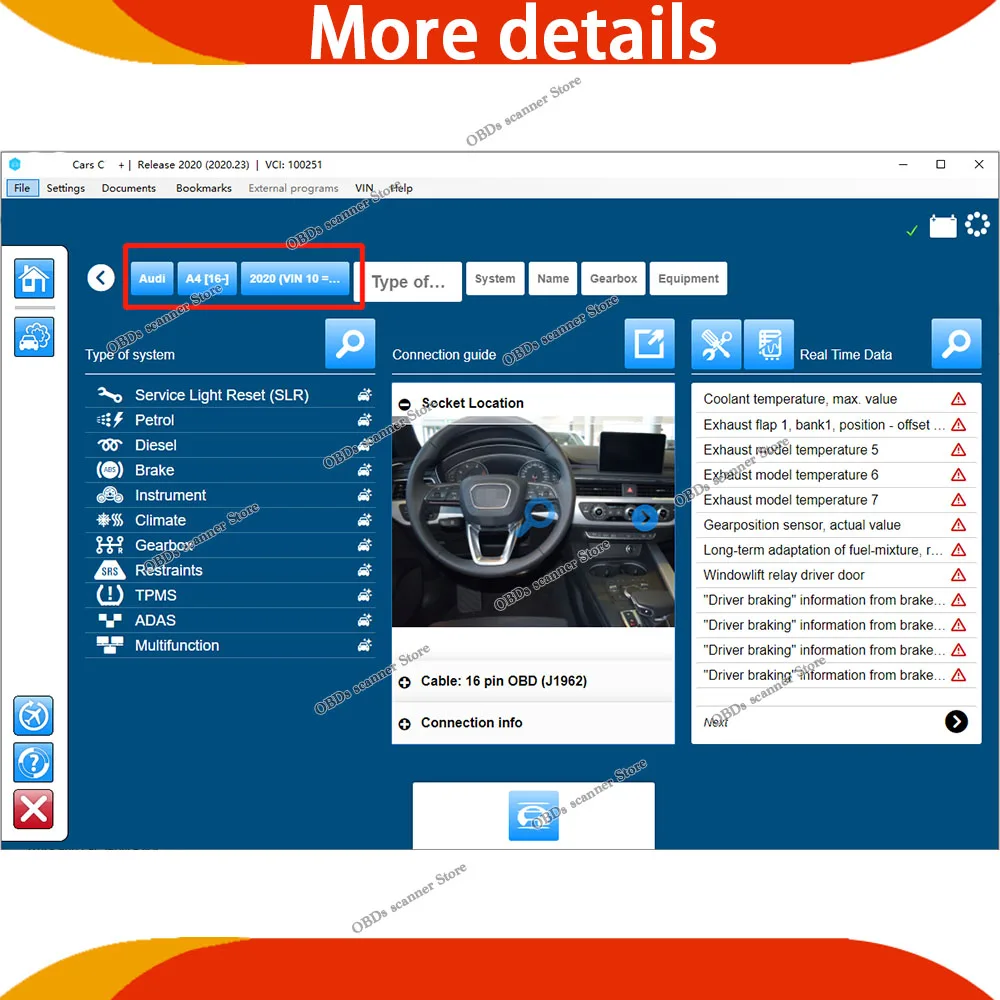
Task: Click the socket location car interior photo
Action: coord(533,521)
